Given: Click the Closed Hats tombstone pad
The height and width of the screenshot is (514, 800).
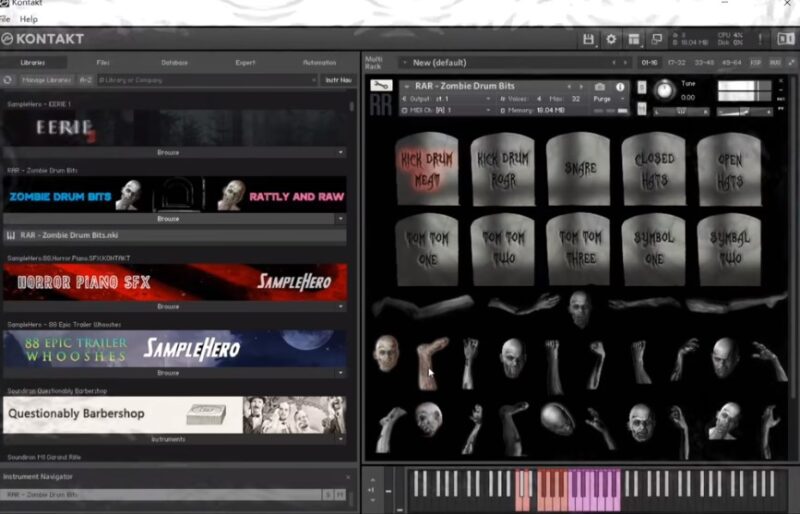Looking at the screenshot, I should [x=655, y=168].
